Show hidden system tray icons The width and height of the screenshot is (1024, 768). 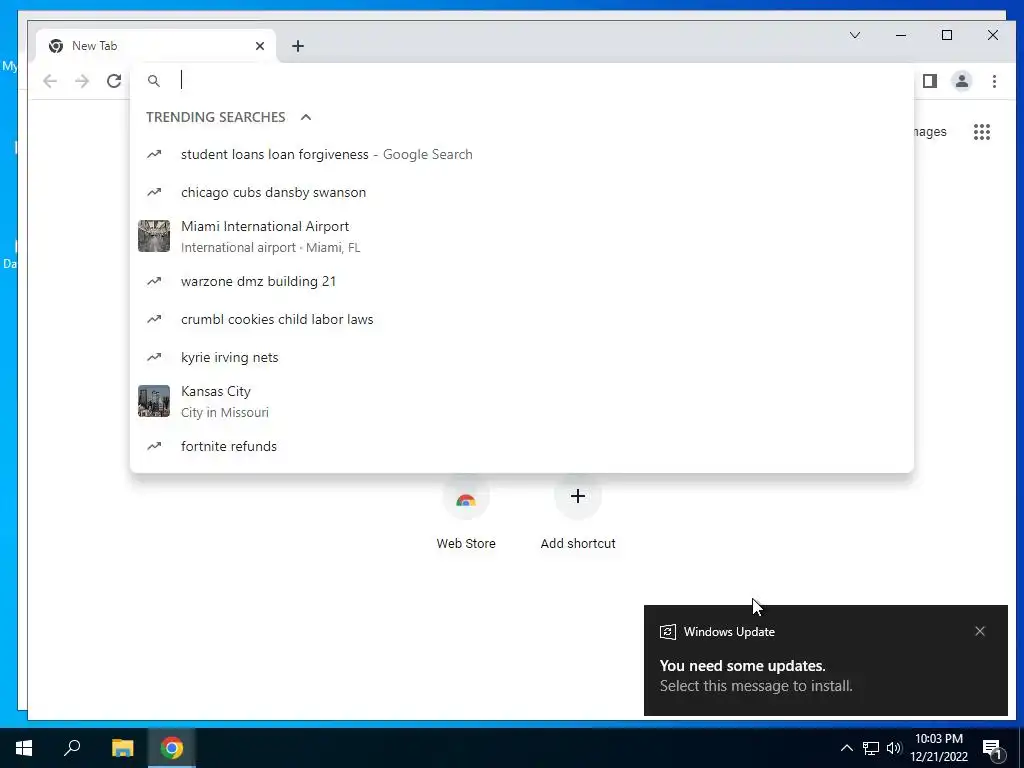coord(846,748)
